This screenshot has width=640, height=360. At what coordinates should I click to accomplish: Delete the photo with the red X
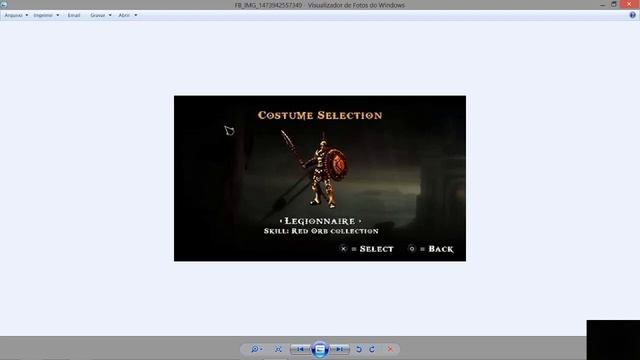(x=390, y=349)
